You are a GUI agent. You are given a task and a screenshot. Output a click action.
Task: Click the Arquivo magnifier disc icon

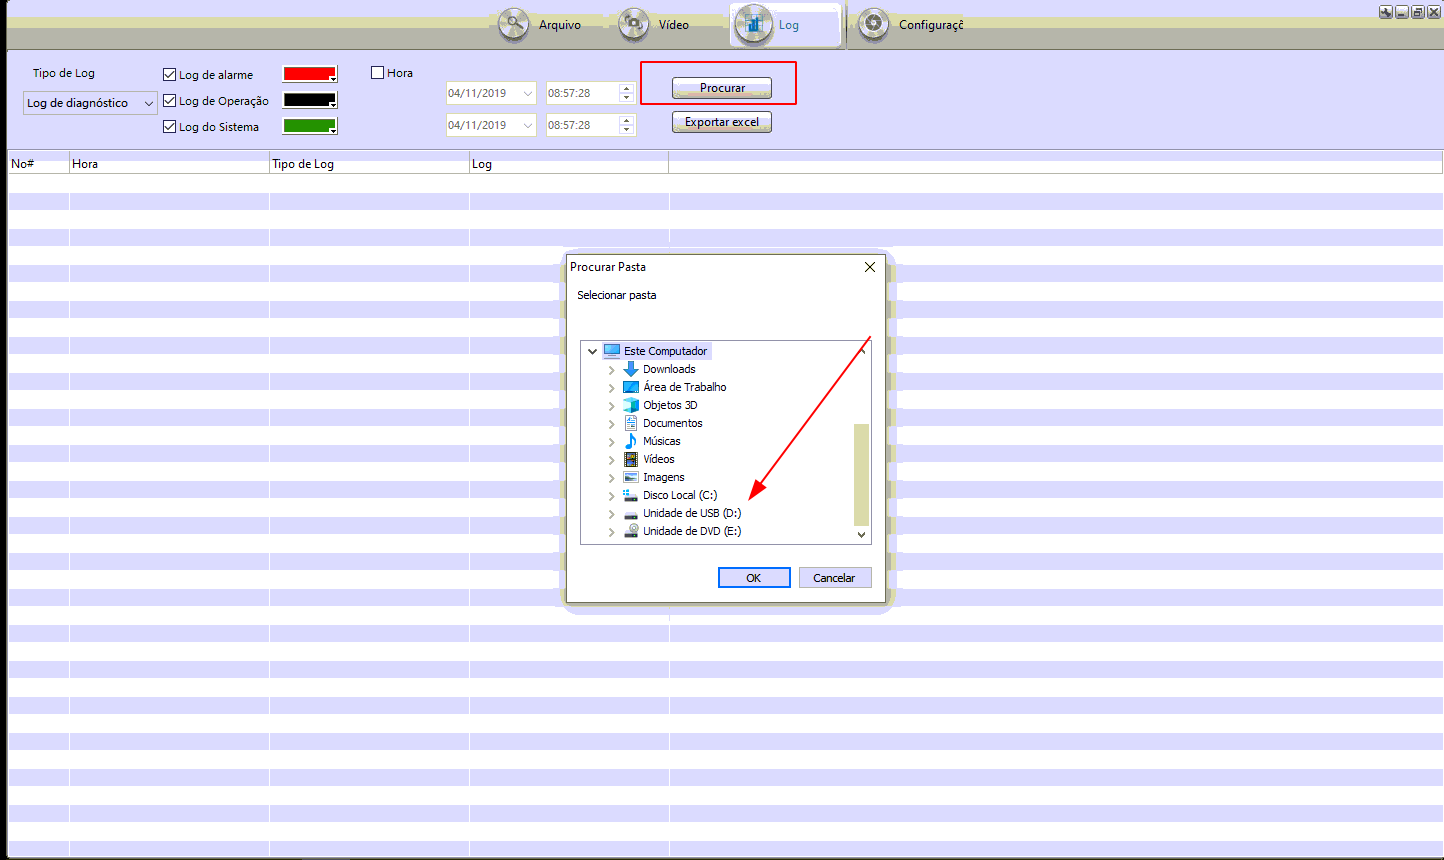(514, 25)
